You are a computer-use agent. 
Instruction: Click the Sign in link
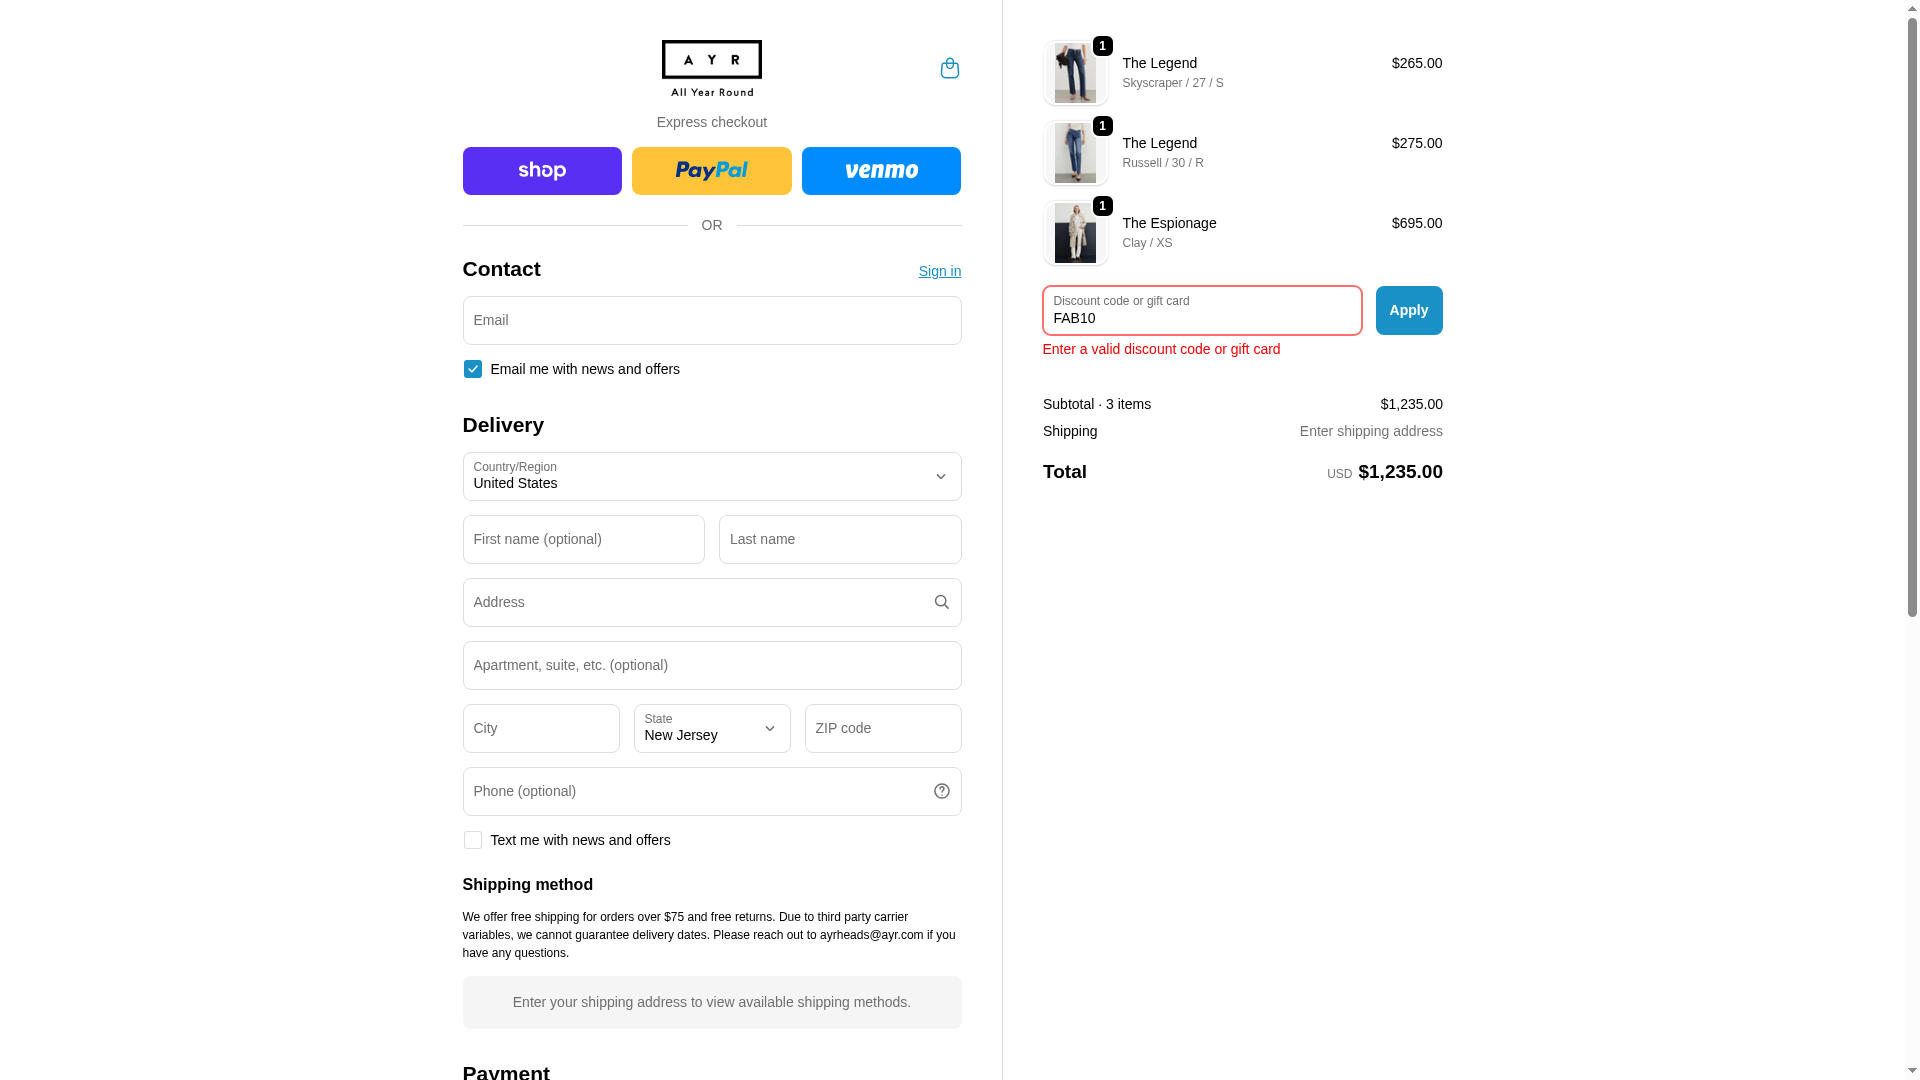[x=940, y=271]
